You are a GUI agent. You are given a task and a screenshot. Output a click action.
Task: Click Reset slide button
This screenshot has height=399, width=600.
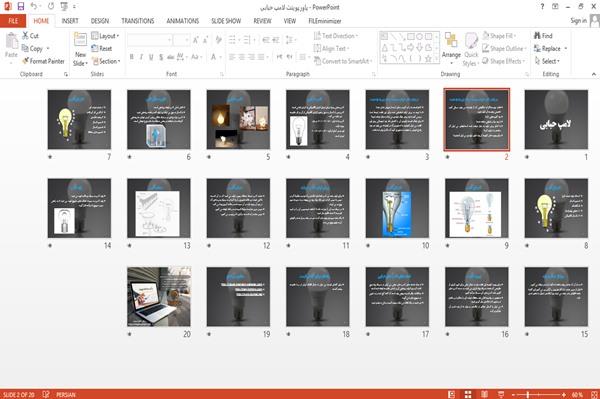click(102, 49)
